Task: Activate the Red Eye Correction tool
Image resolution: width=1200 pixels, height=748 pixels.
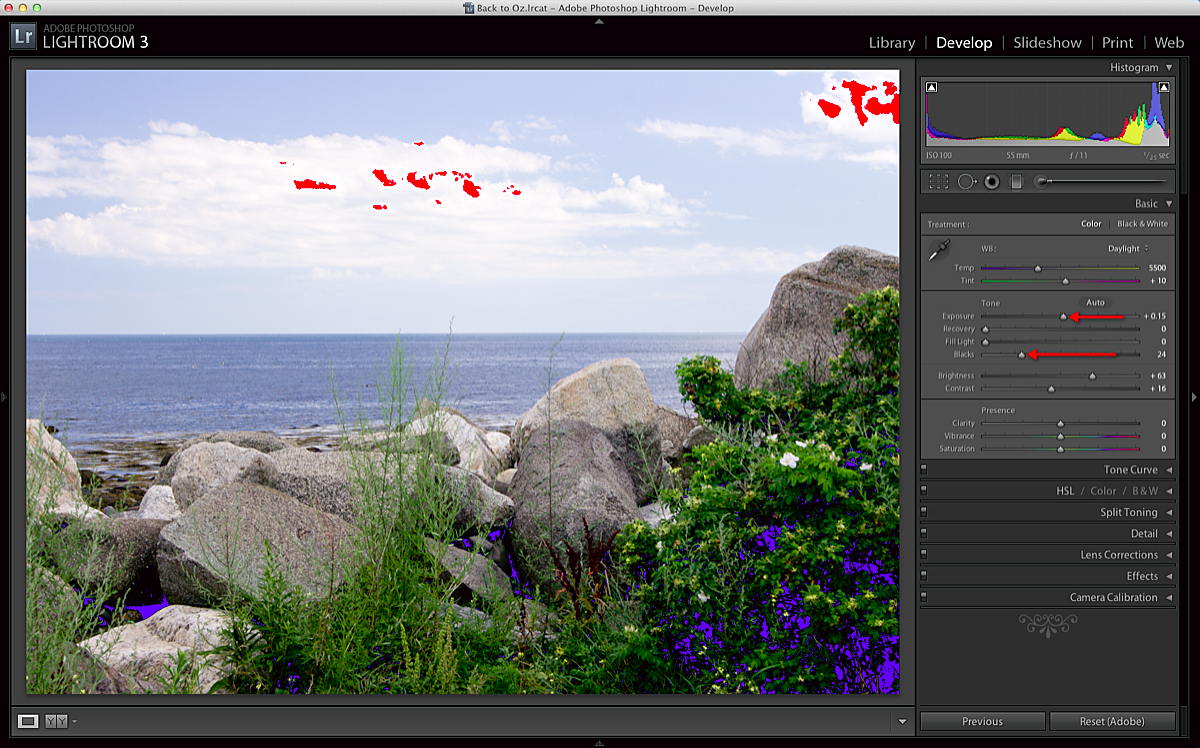Action: coord(991,182)
